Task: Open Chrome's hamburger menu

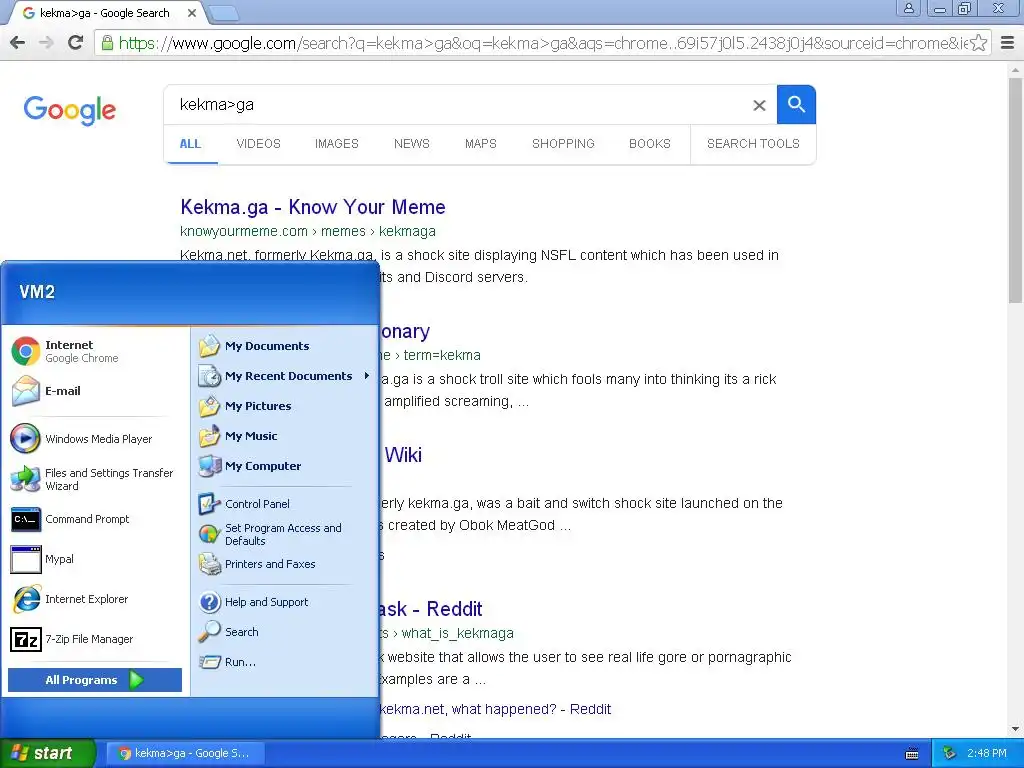Action: tap(1008, 43)
